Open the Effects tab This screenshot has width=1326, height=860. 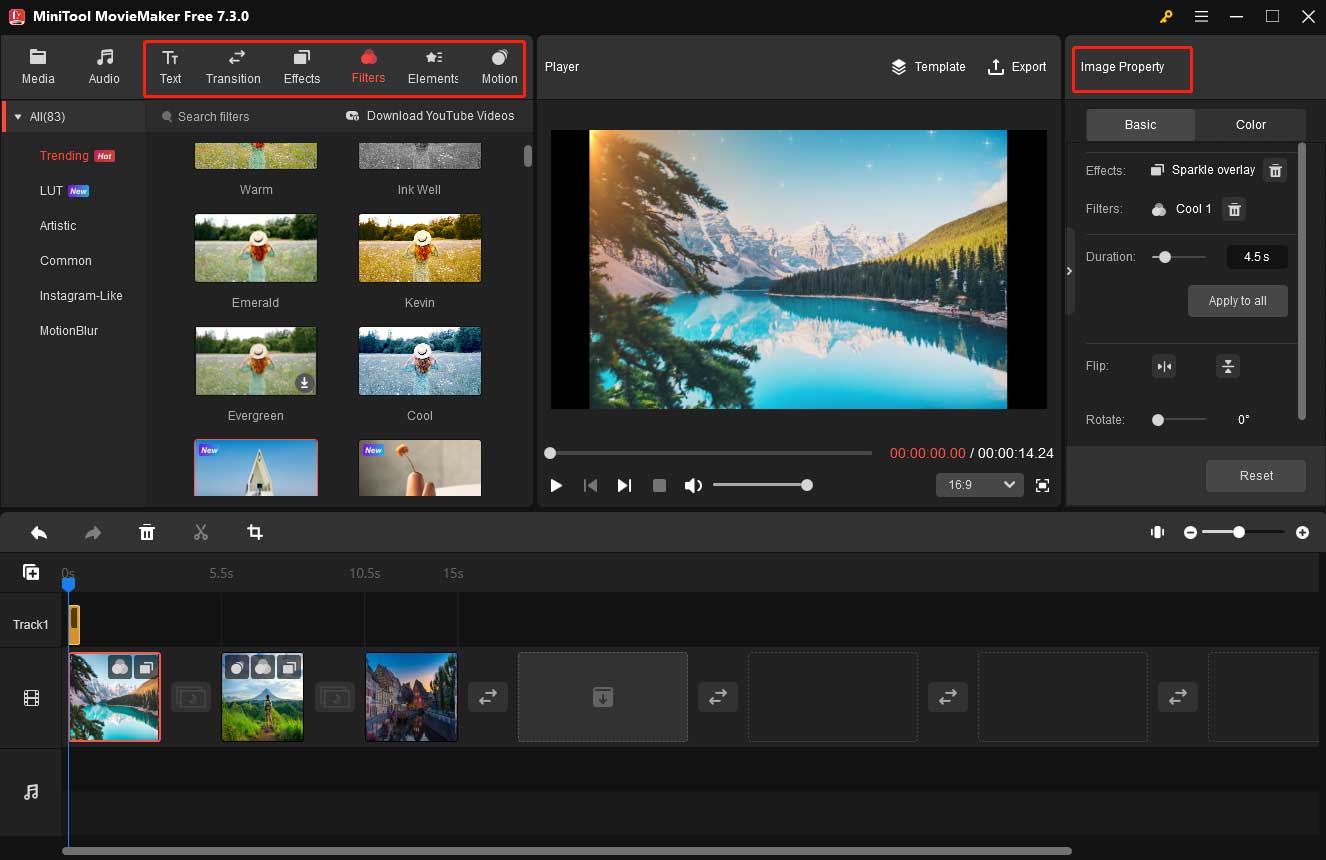[302, 66]
